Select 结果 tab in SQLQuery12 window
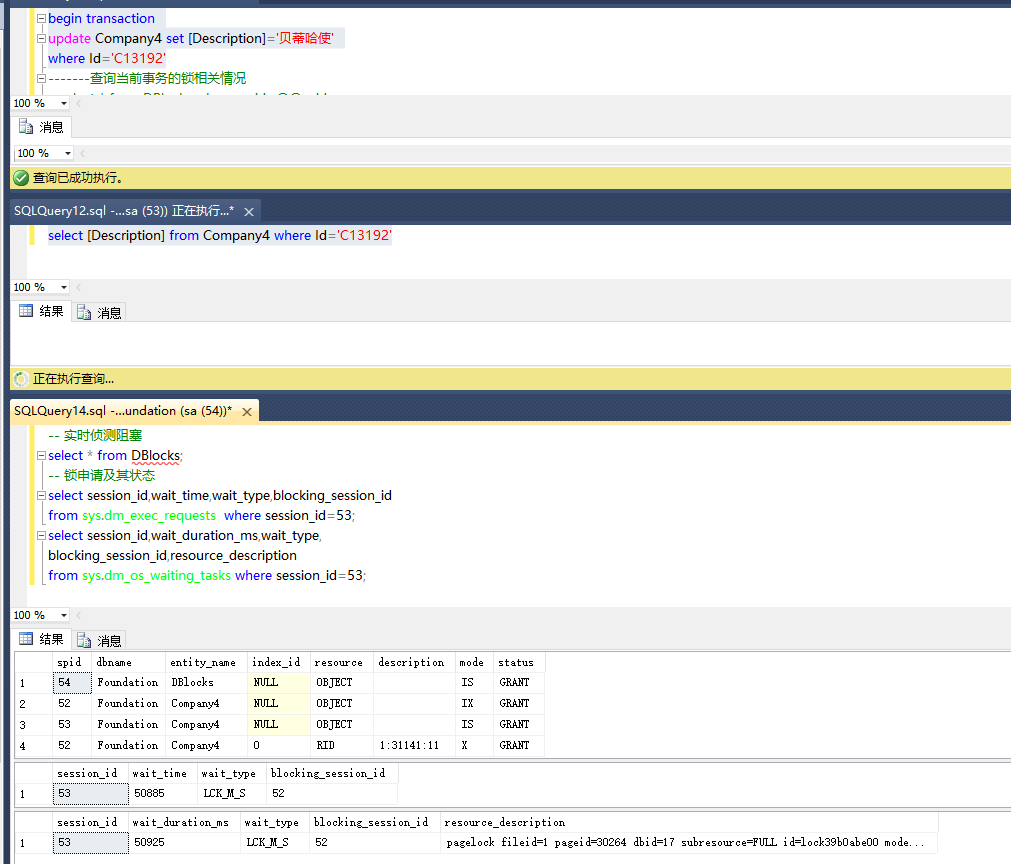Image resolution: width=1011 pixels, height=864 pixels. pos(42,311)
